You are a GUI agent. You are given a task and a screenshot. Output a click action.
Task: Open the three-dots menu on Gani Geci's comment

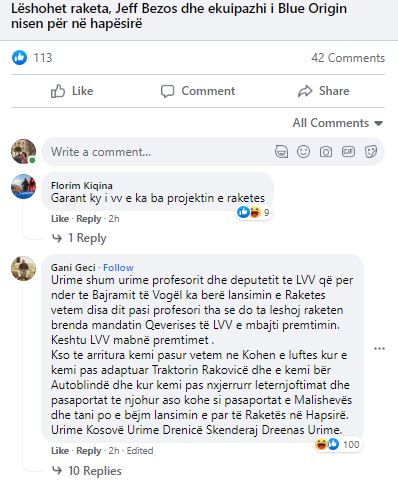tap(380, 349)
